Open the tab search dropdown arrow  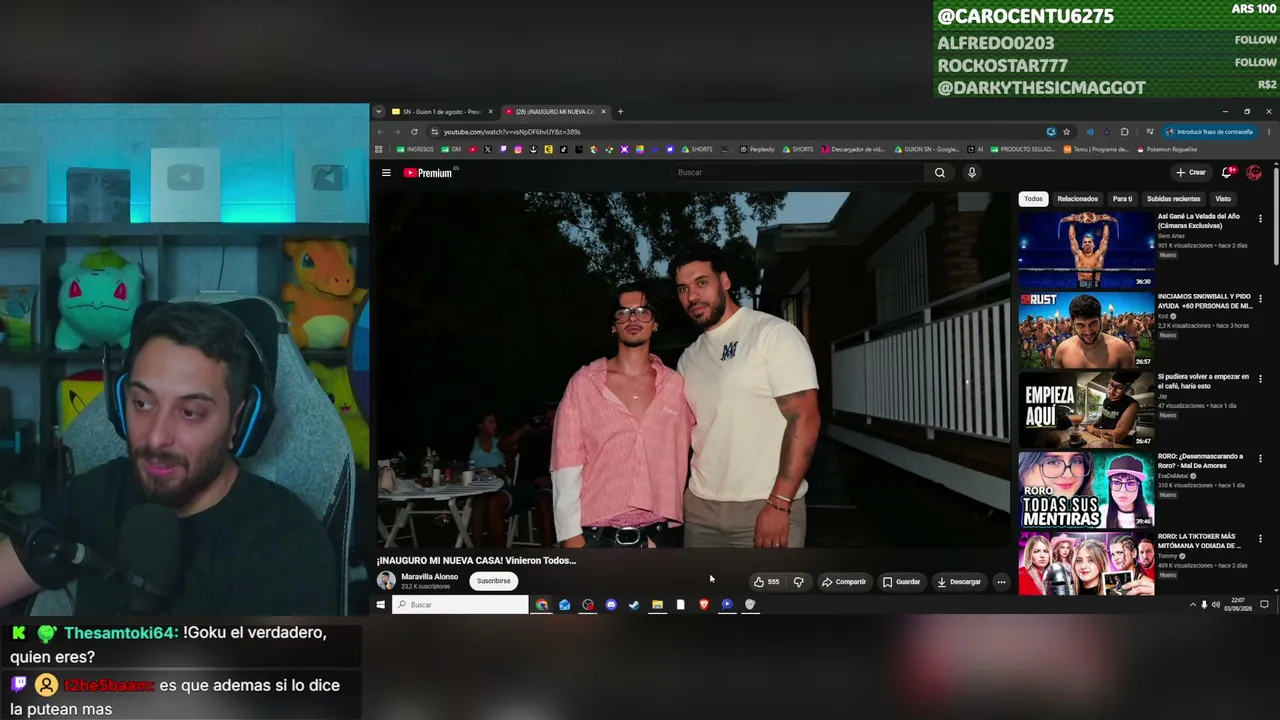(x=378, y=112)
